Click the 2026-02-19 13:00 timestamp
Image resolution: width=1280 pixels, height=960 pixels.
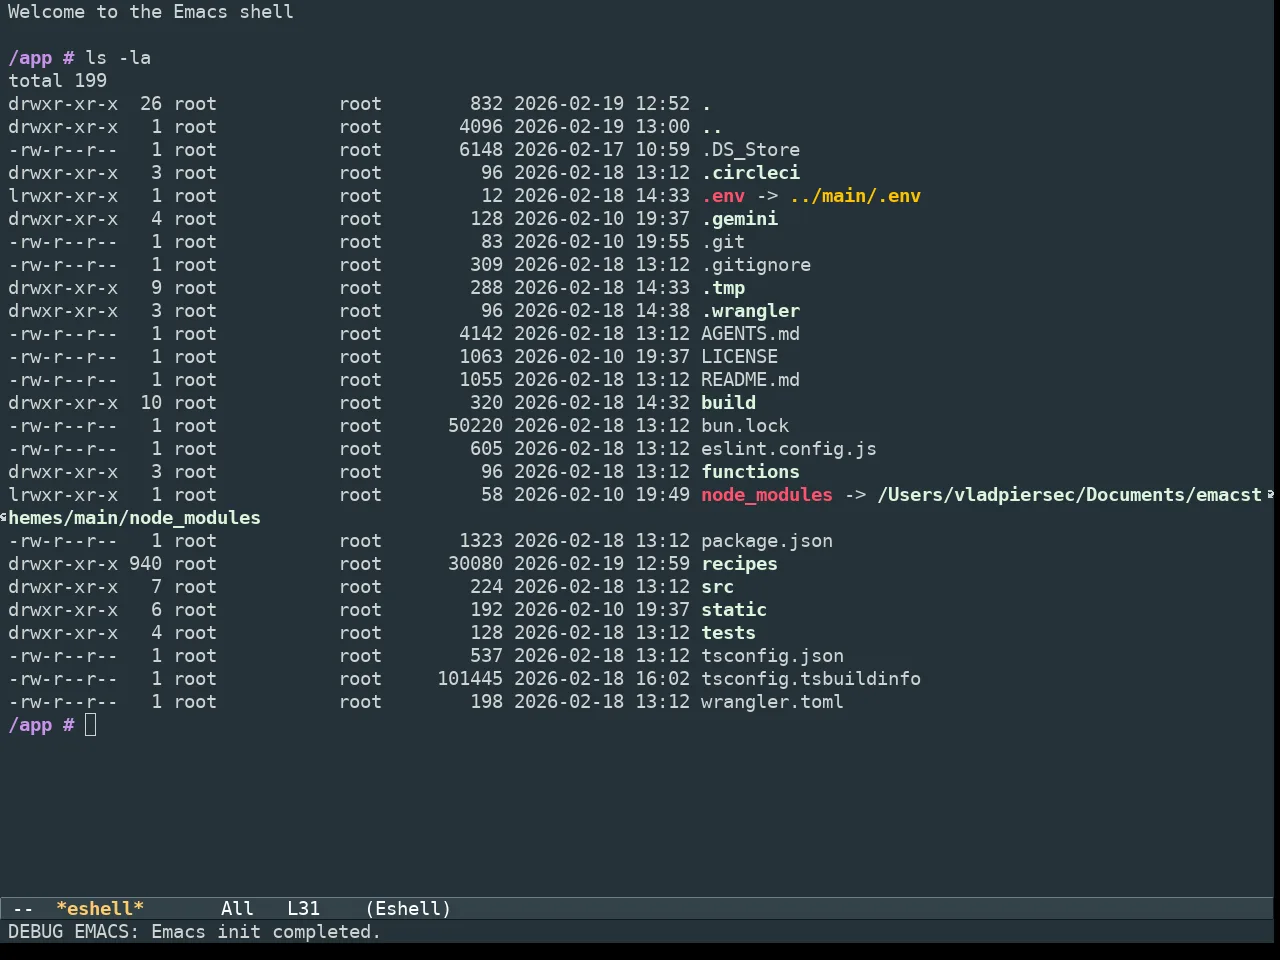602,127
